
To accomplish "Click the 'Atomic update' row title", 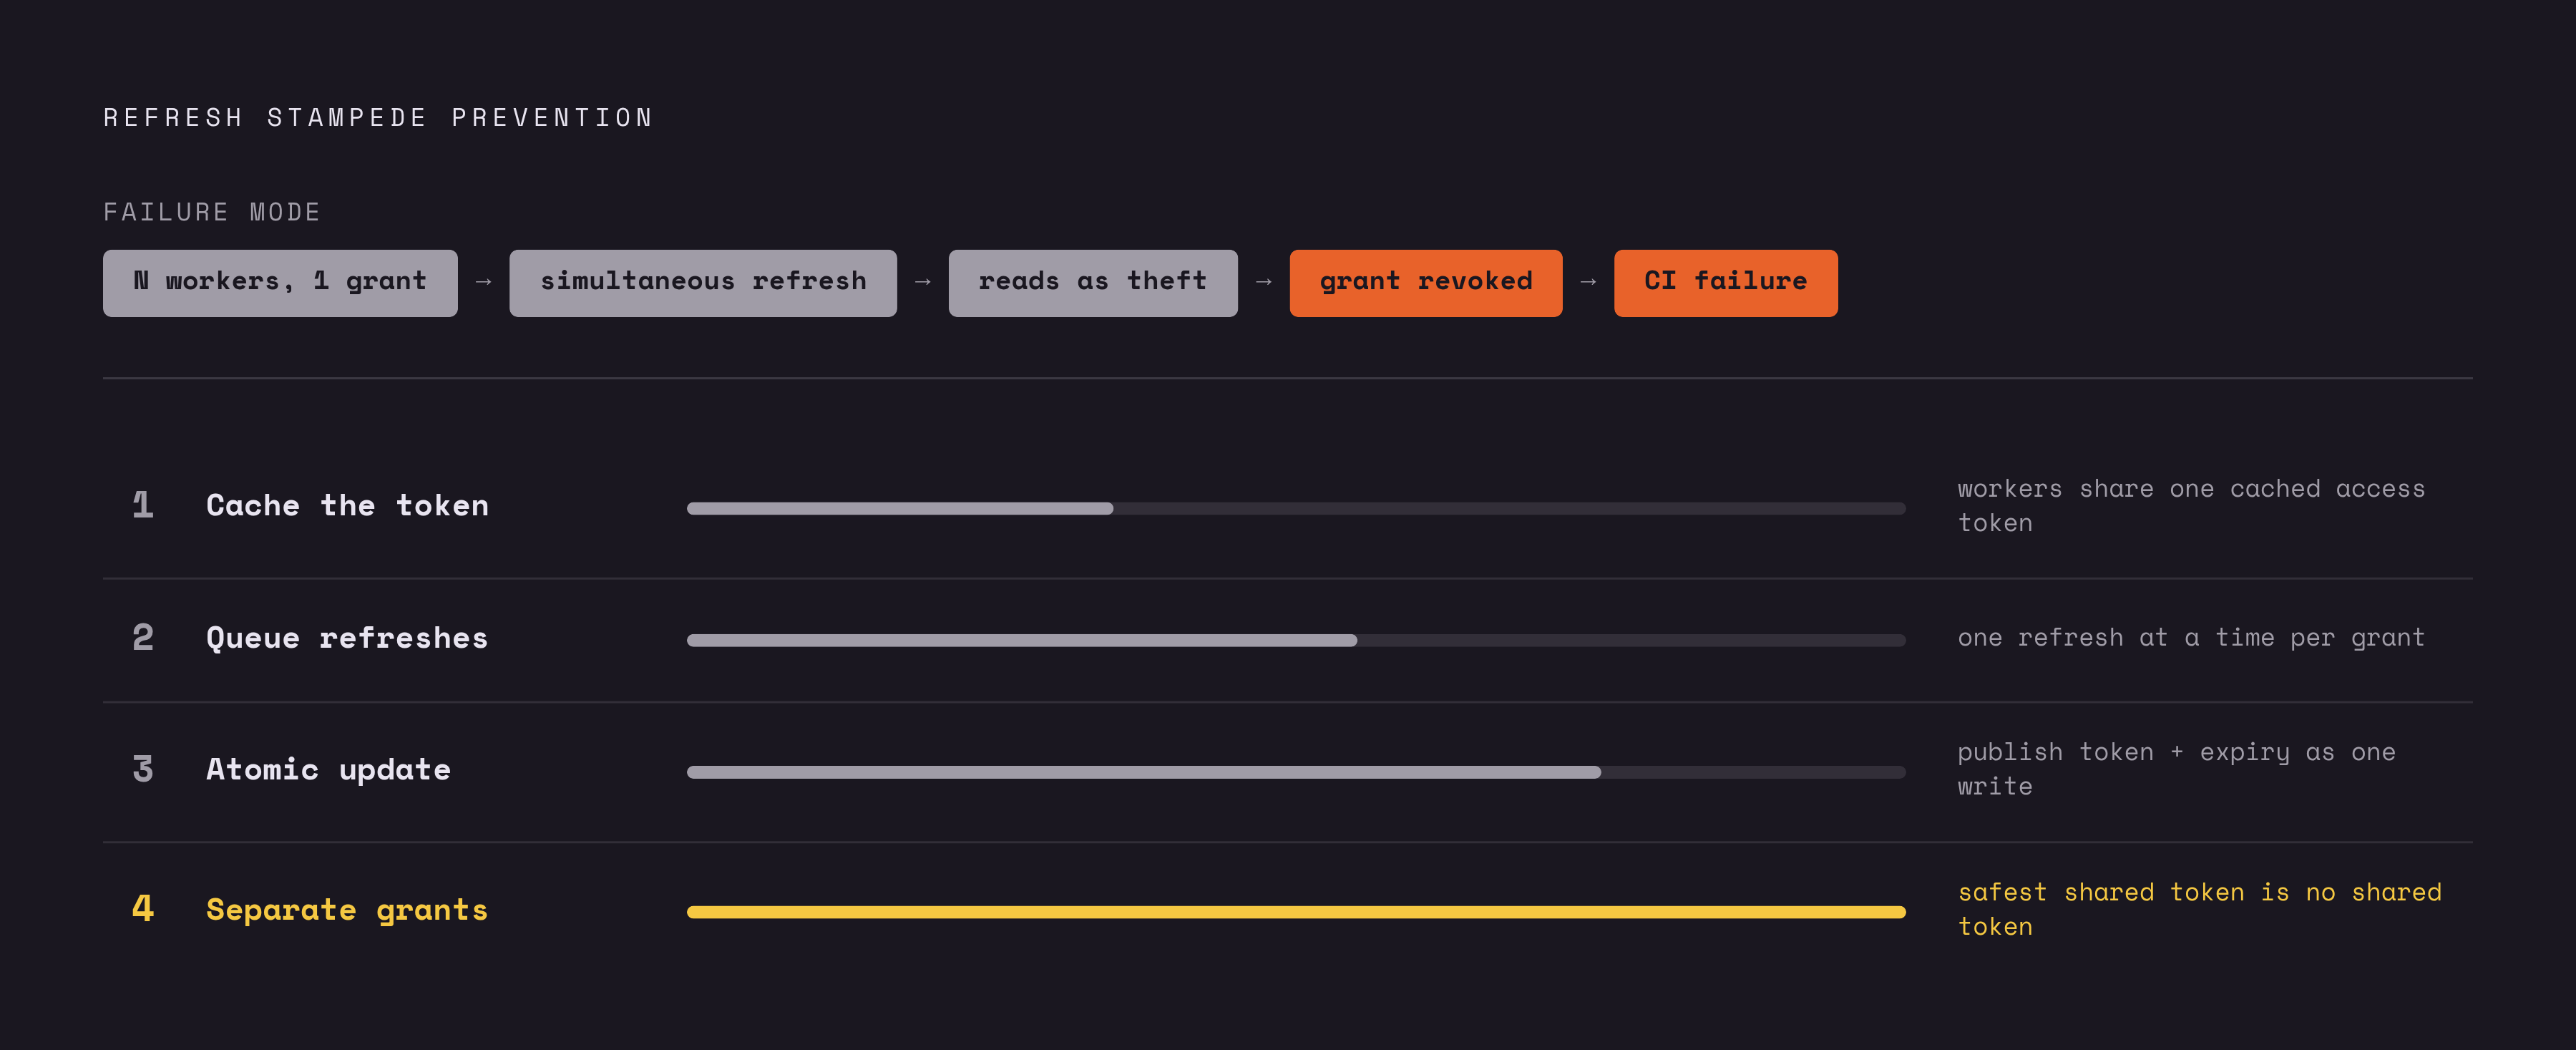I will (329, 769).
